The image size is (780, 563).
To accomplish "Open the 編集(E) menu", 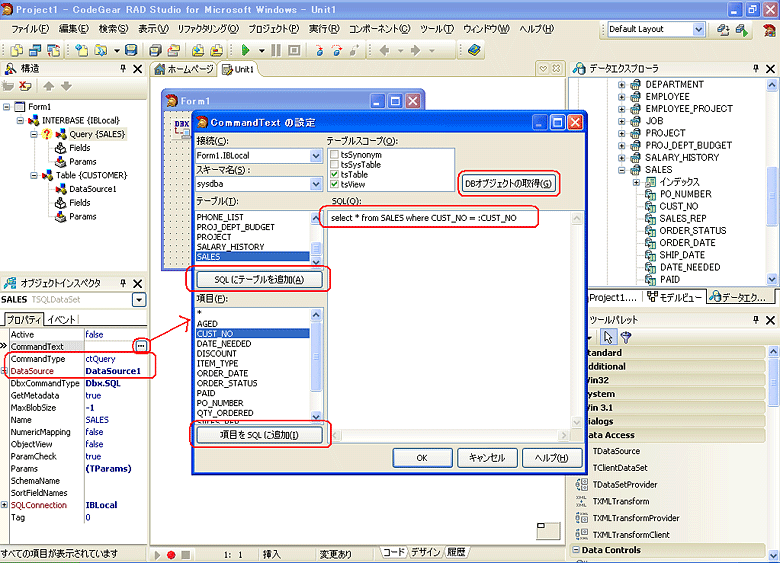I will 74,29.
